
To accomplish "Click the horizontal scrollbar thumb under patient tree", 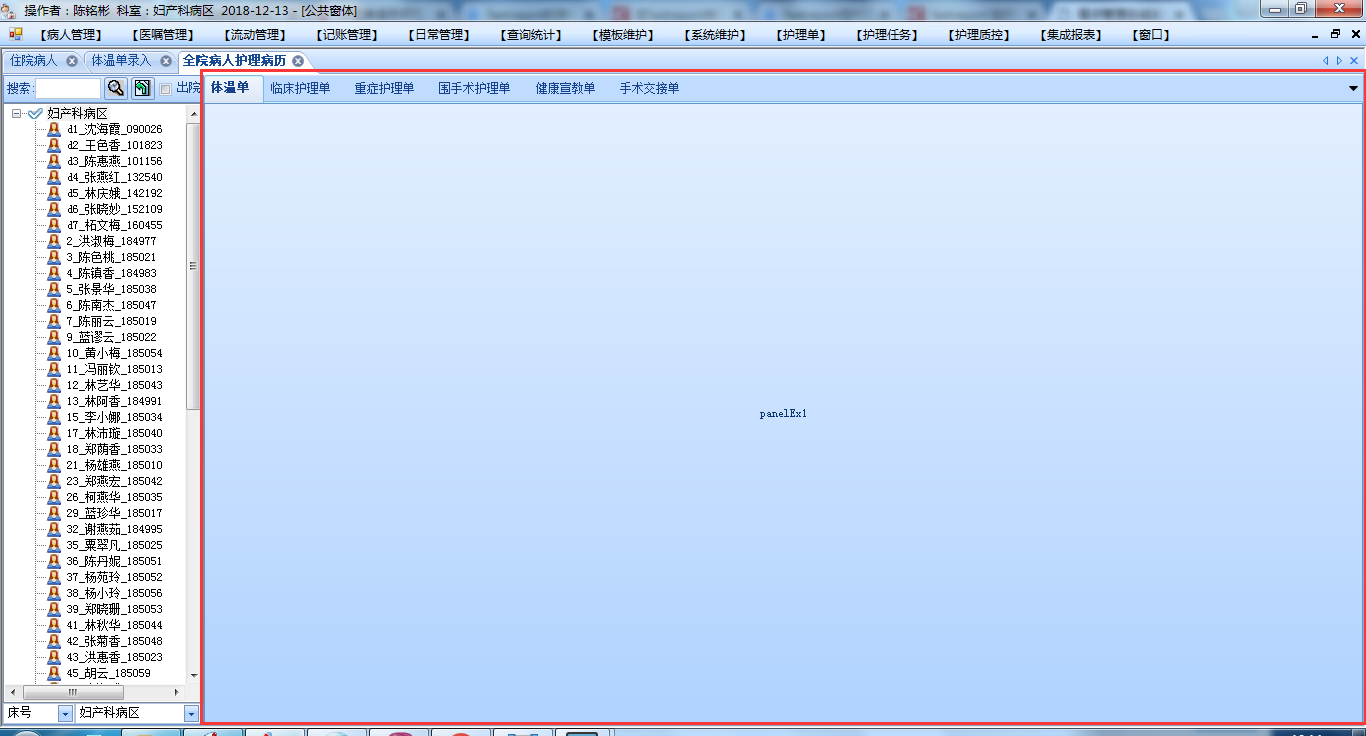I will coord(72,692).
